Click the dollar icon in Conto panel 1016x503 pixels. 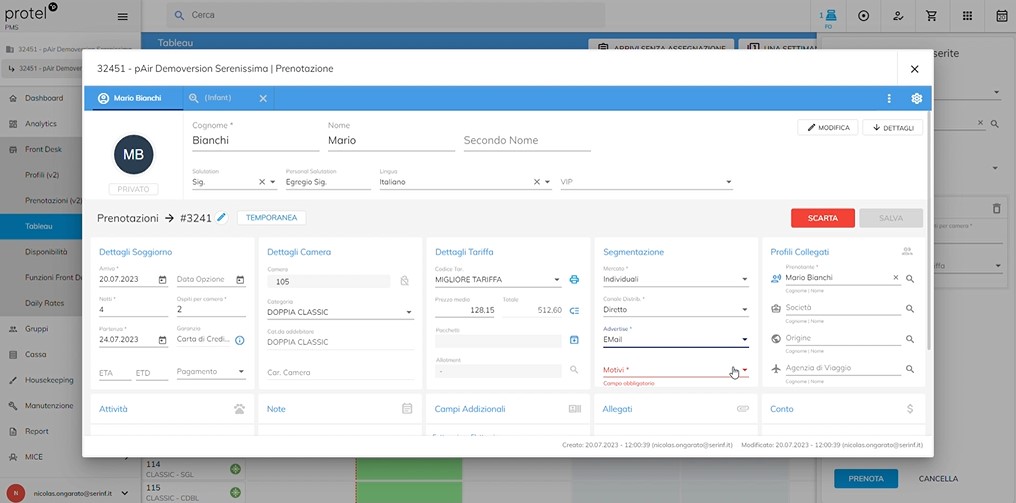[910, 409]
